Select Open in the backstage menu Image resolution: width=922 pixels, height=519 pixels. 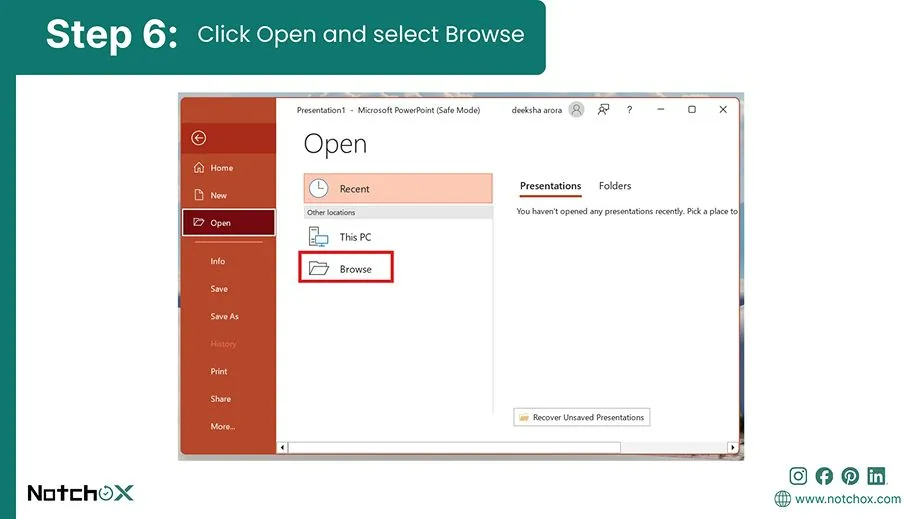pos(229,223)
